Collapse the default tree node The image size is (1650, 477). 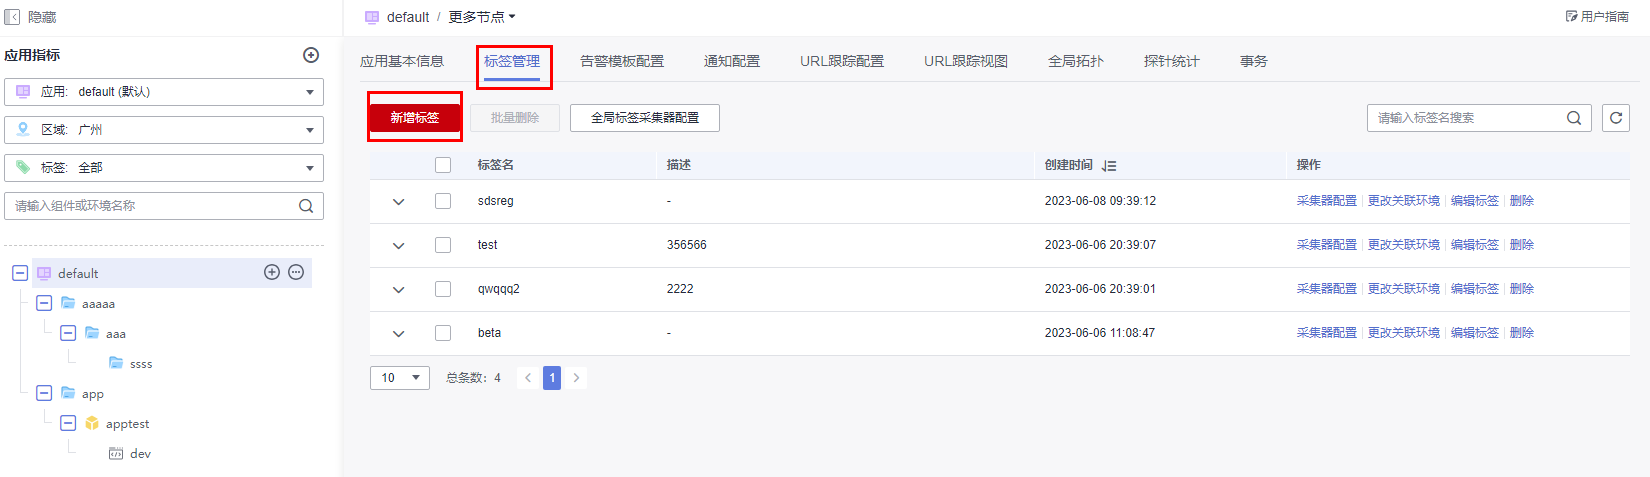pos(20,273)
